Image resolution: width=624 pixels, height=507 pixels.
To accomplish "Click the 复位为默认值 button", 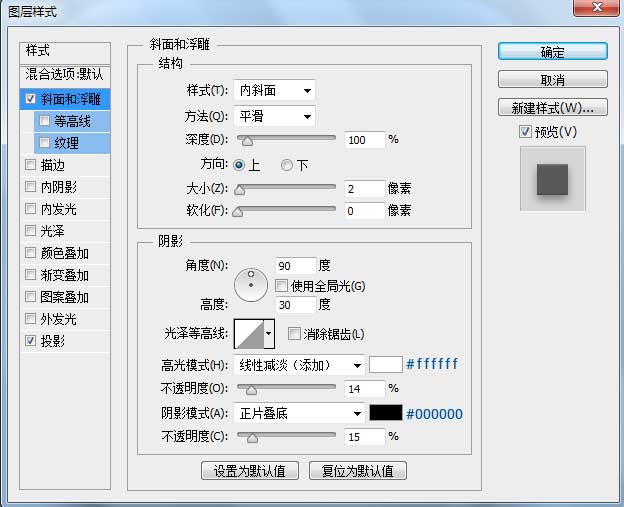I will pos(358,471).
